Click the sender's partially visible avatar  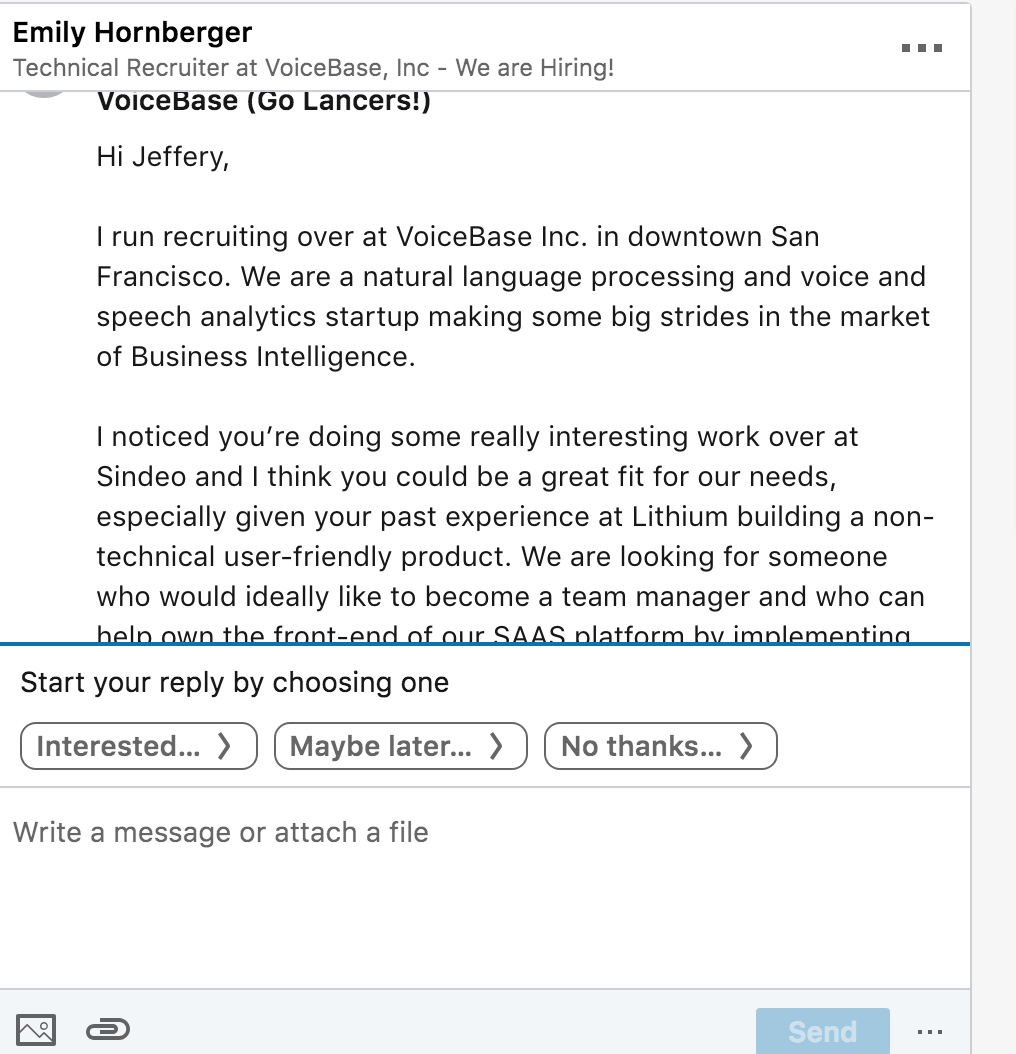tap(44, 95)
